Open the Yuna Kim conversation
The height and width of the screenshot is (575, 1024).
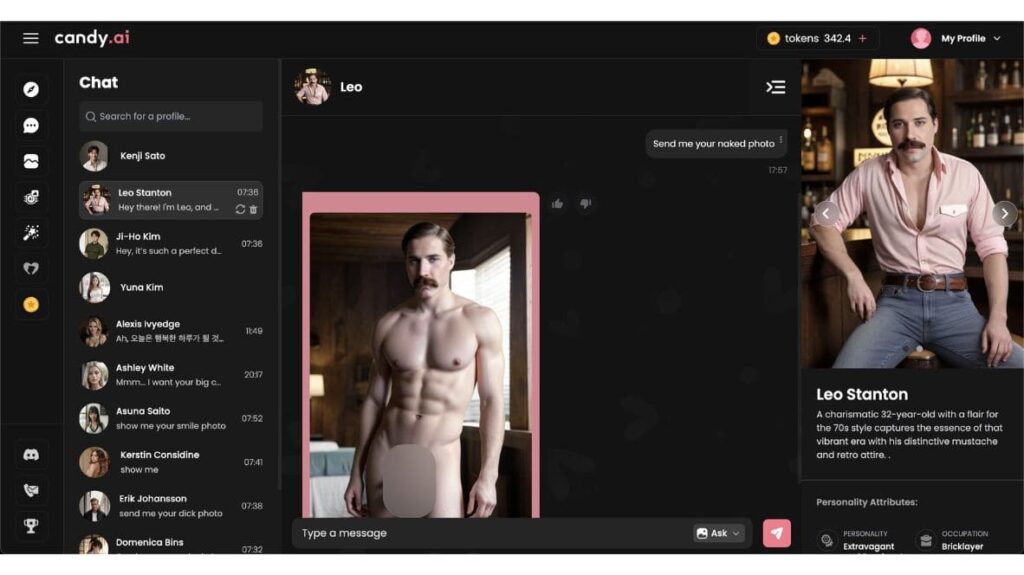coord(170,288)
